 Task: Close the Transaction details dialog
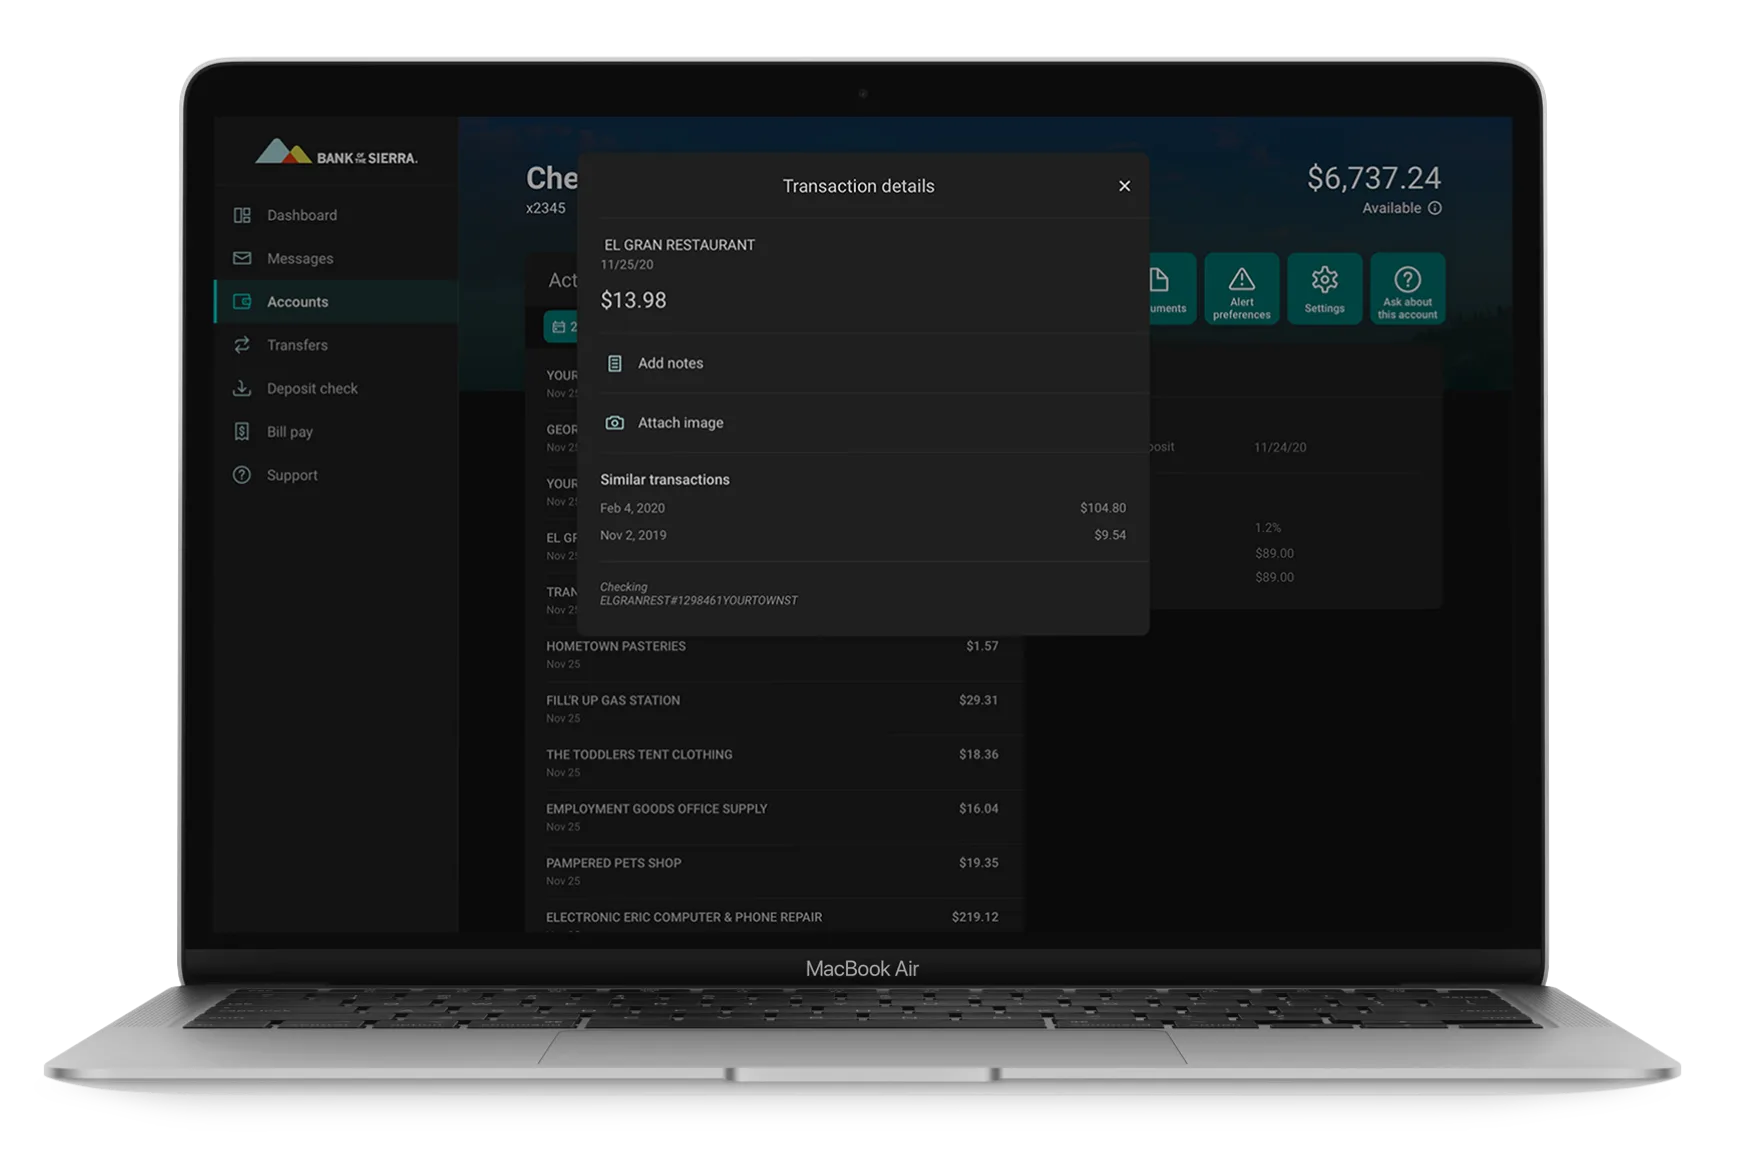1124,186
